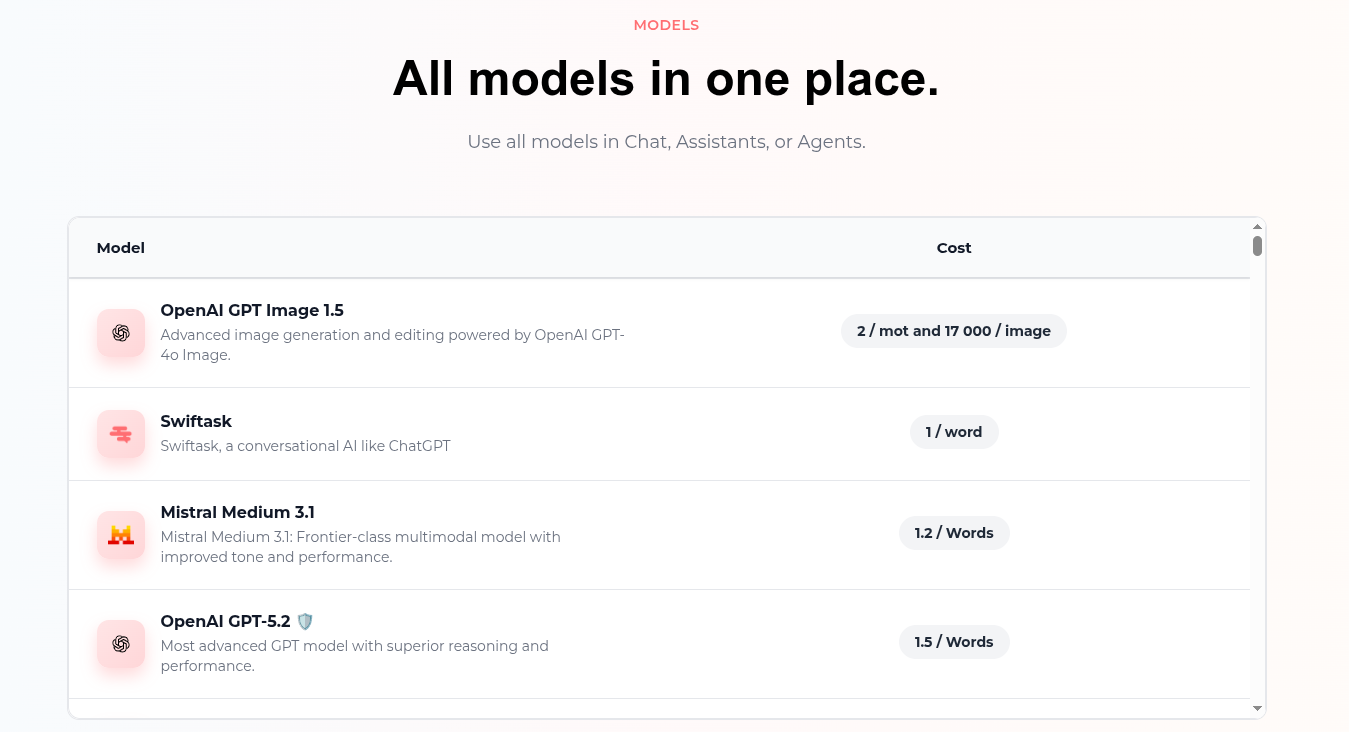Click the scrollbar down arrow in models table
Viewport: 1349px width, 732px height.
click(1257, 709)
